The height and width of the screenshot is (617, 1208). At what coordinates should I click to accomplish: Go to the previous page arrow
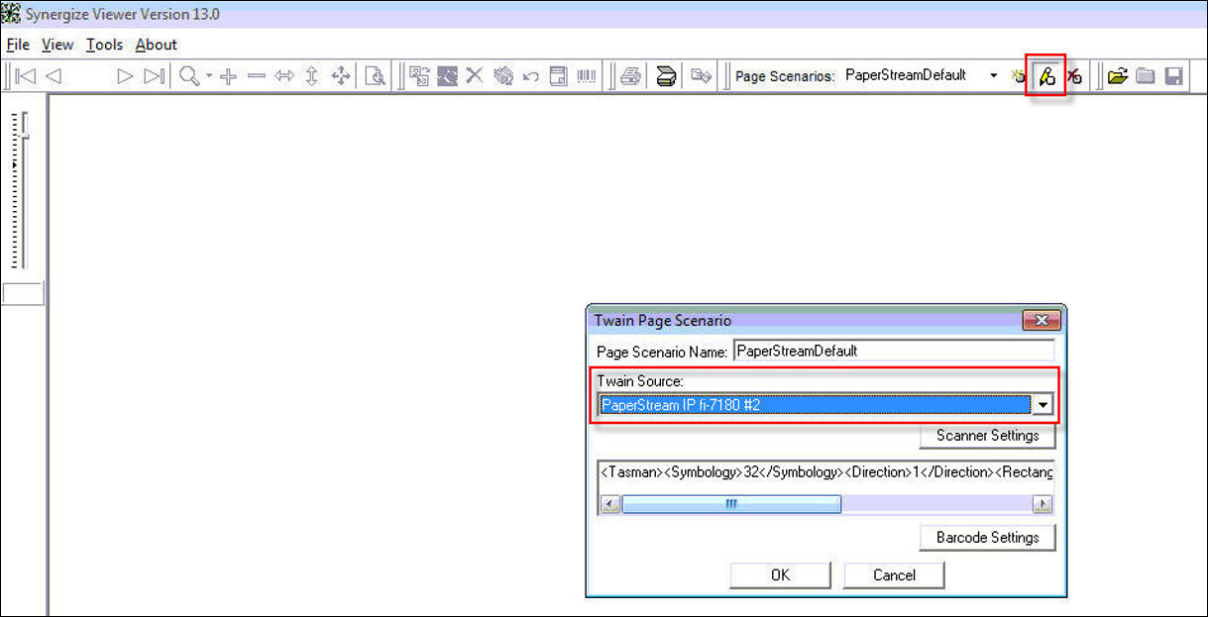coord(54,76)
